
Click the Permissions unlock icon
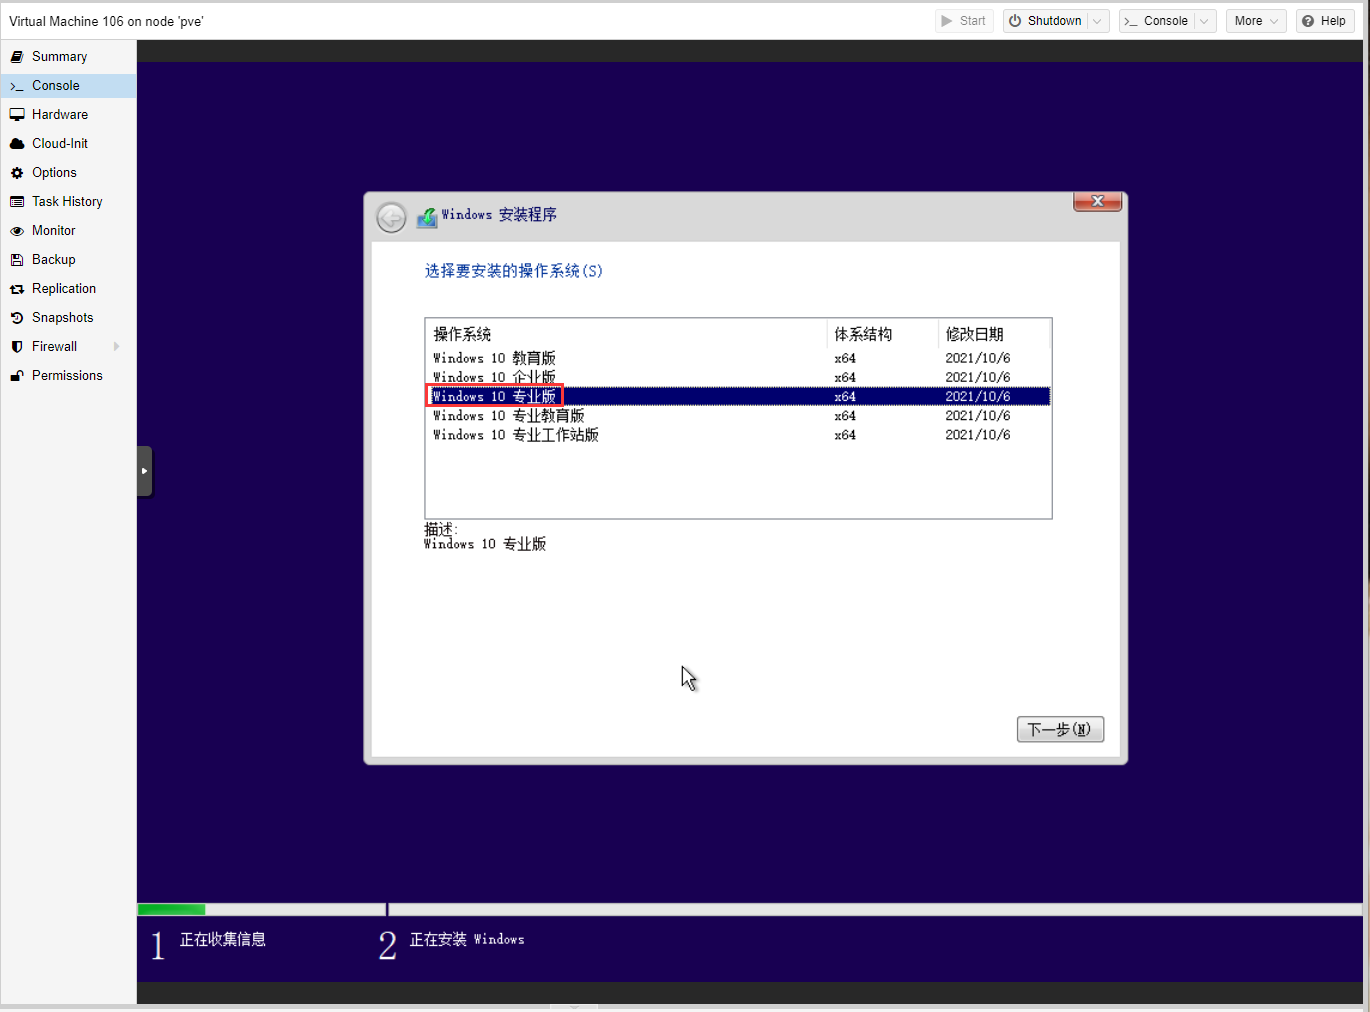coord(17,376)
